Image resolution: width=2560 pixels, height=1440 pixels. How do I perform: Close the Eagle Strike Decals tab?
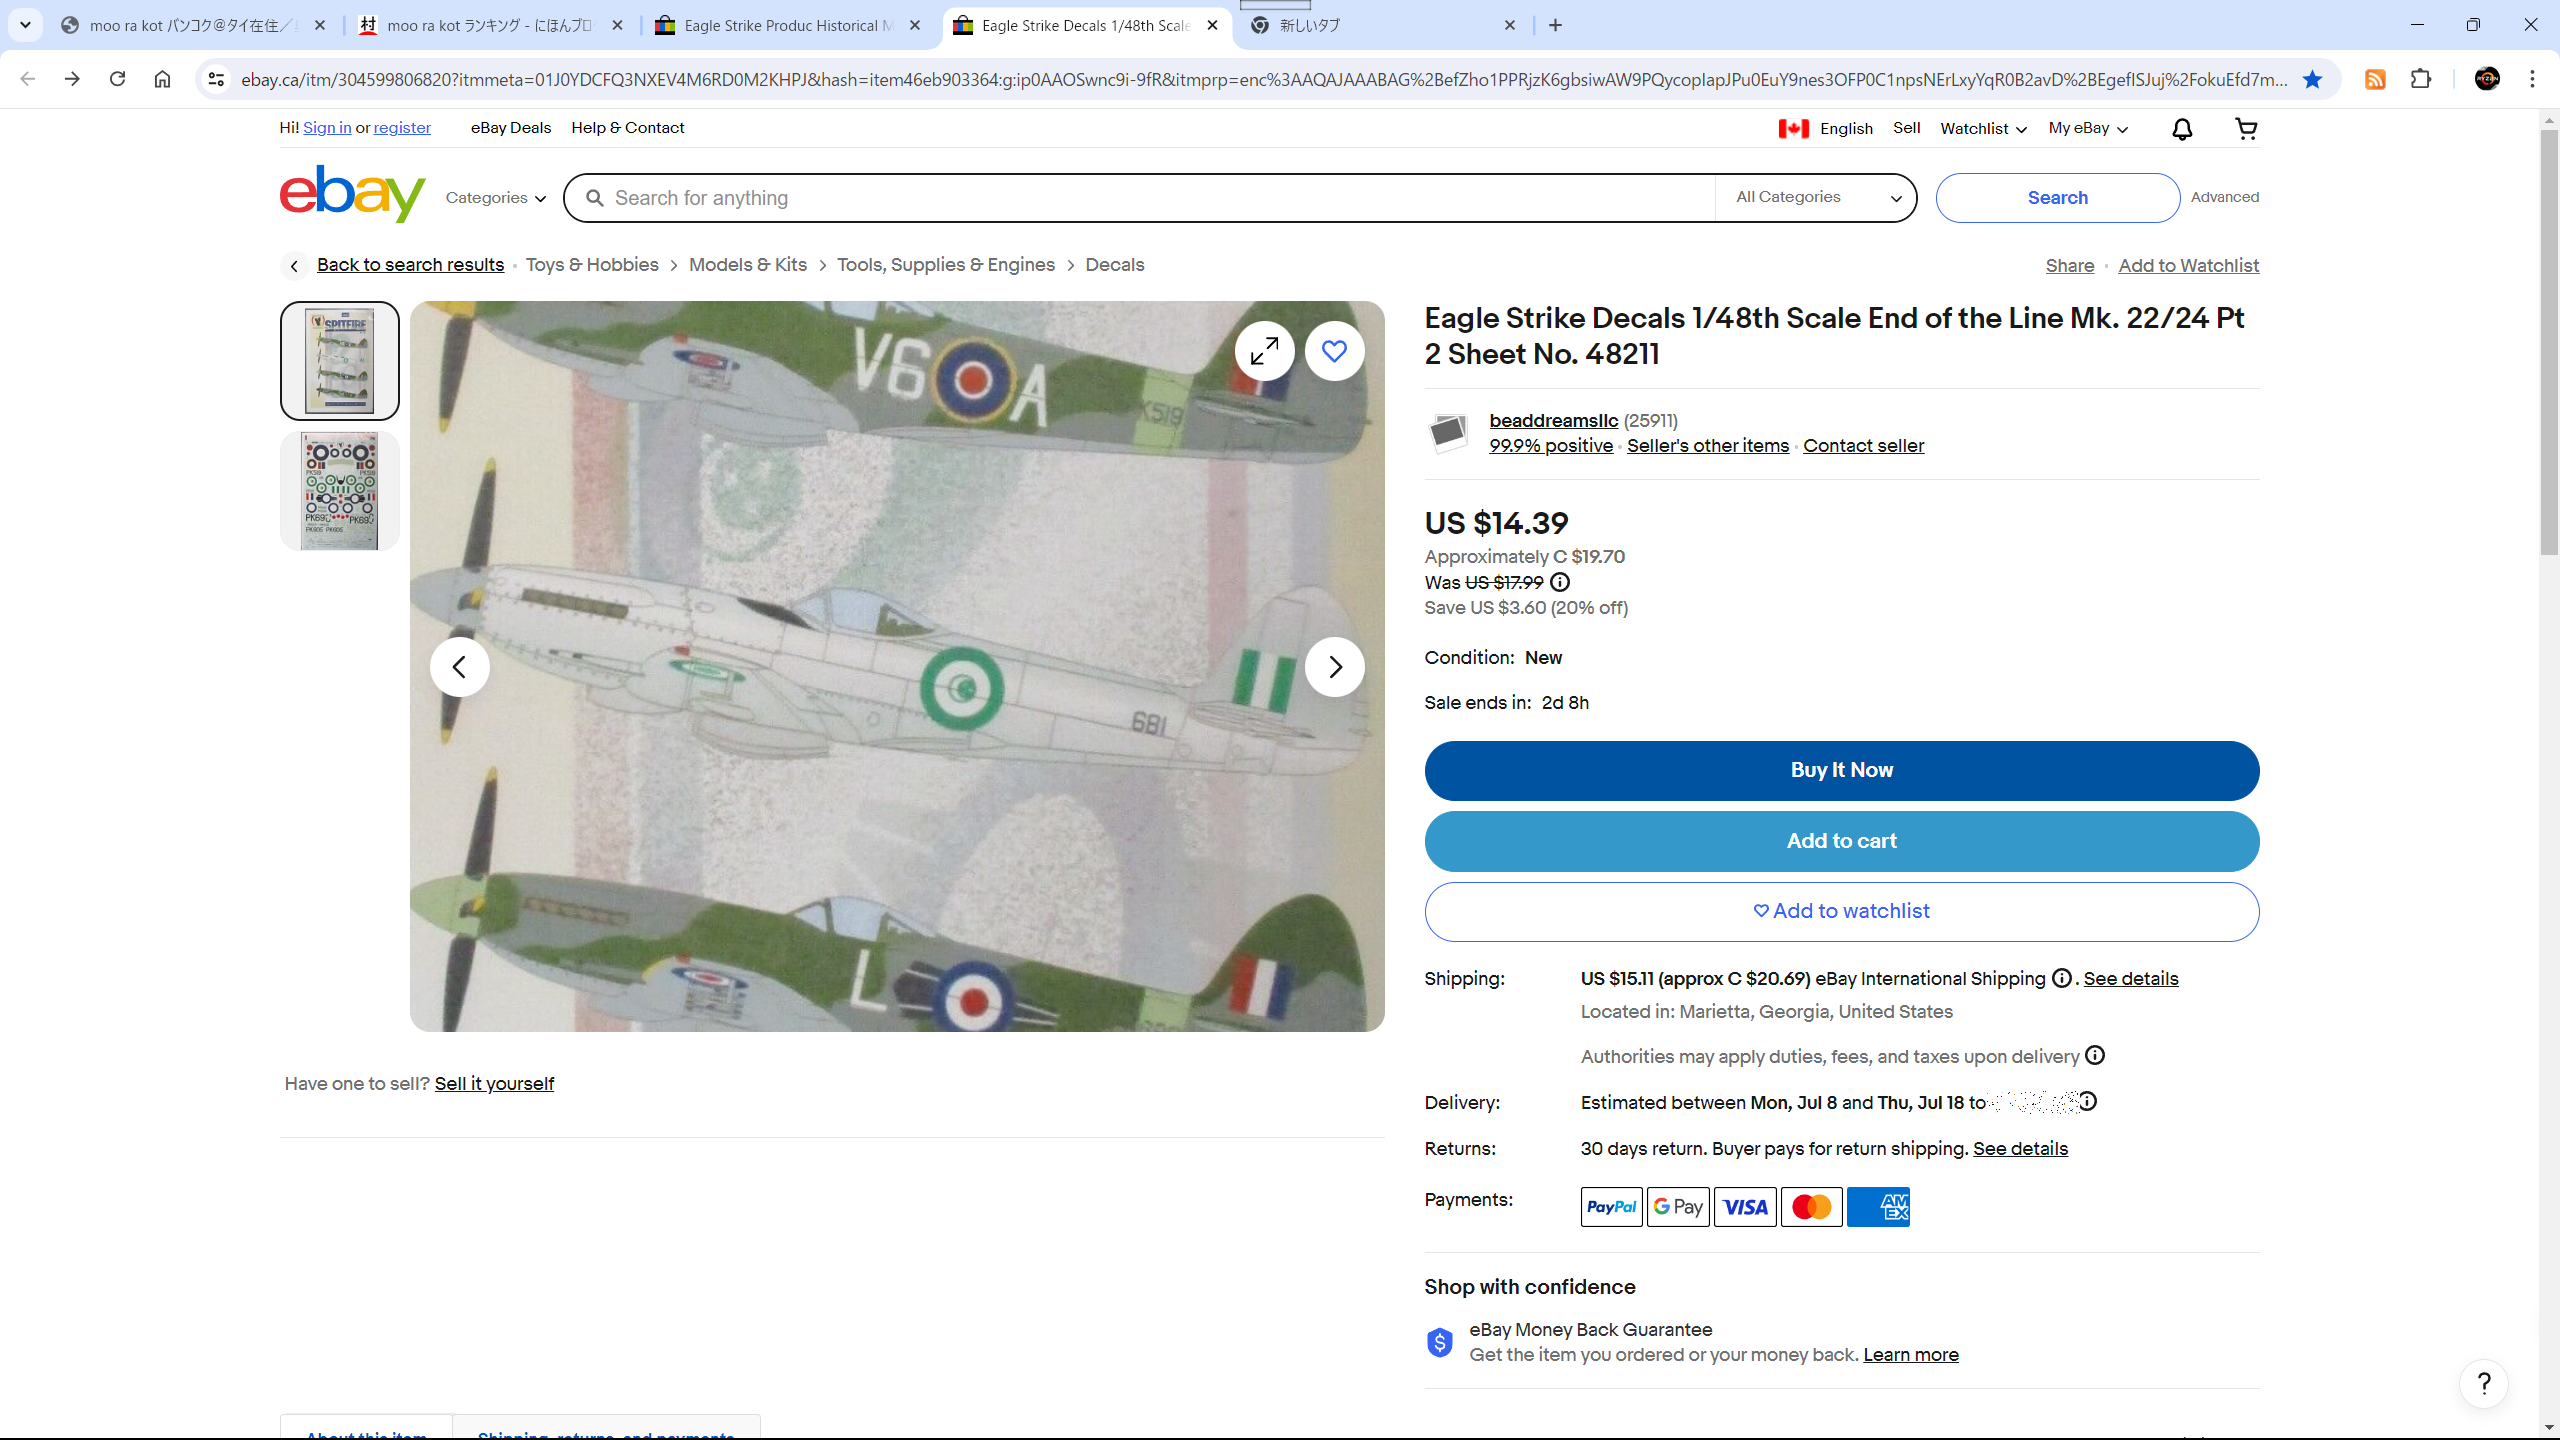[x=1212, y=26]
